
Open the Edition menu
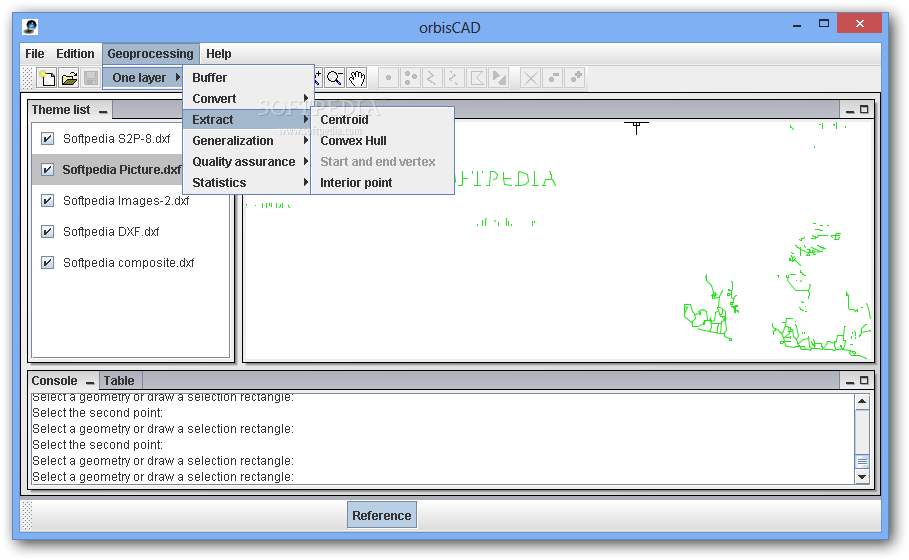pos(75,54)
